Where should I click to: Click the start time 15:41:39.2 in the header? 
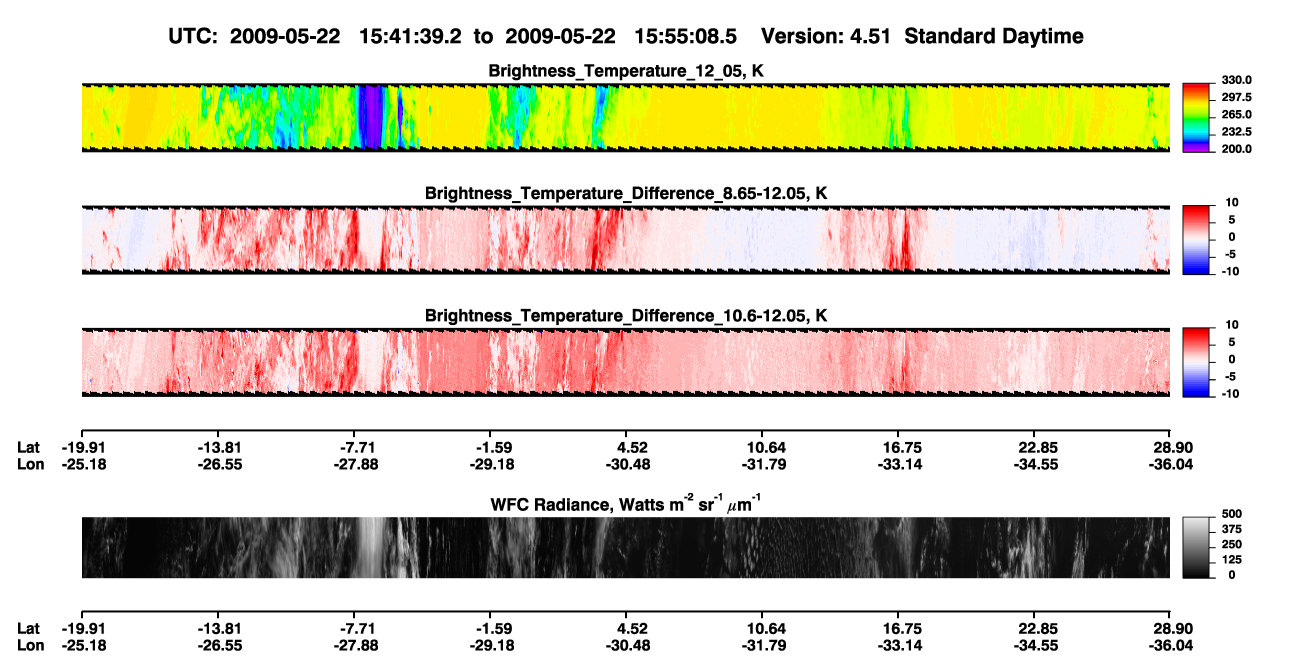click(410, 36)
